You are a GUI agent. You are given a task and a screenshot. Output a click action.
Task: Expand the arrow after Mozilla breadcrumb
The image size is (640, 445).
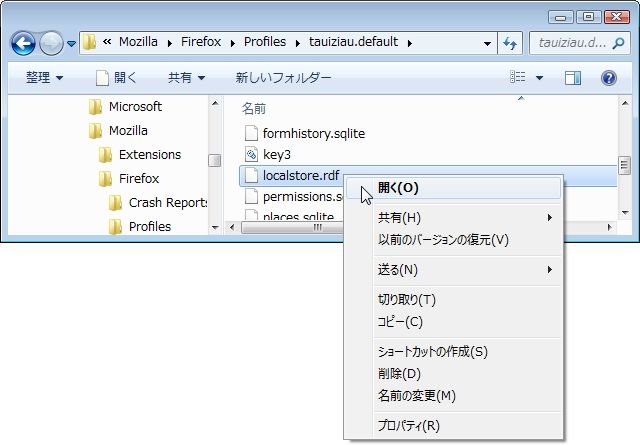tap(169, 43)
